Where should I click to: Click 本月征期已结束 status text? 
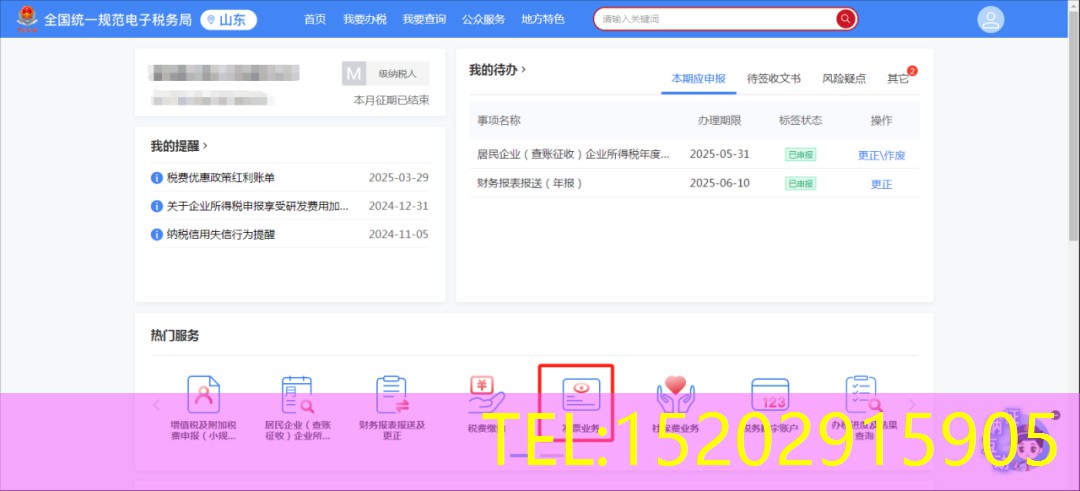point(391,101)
